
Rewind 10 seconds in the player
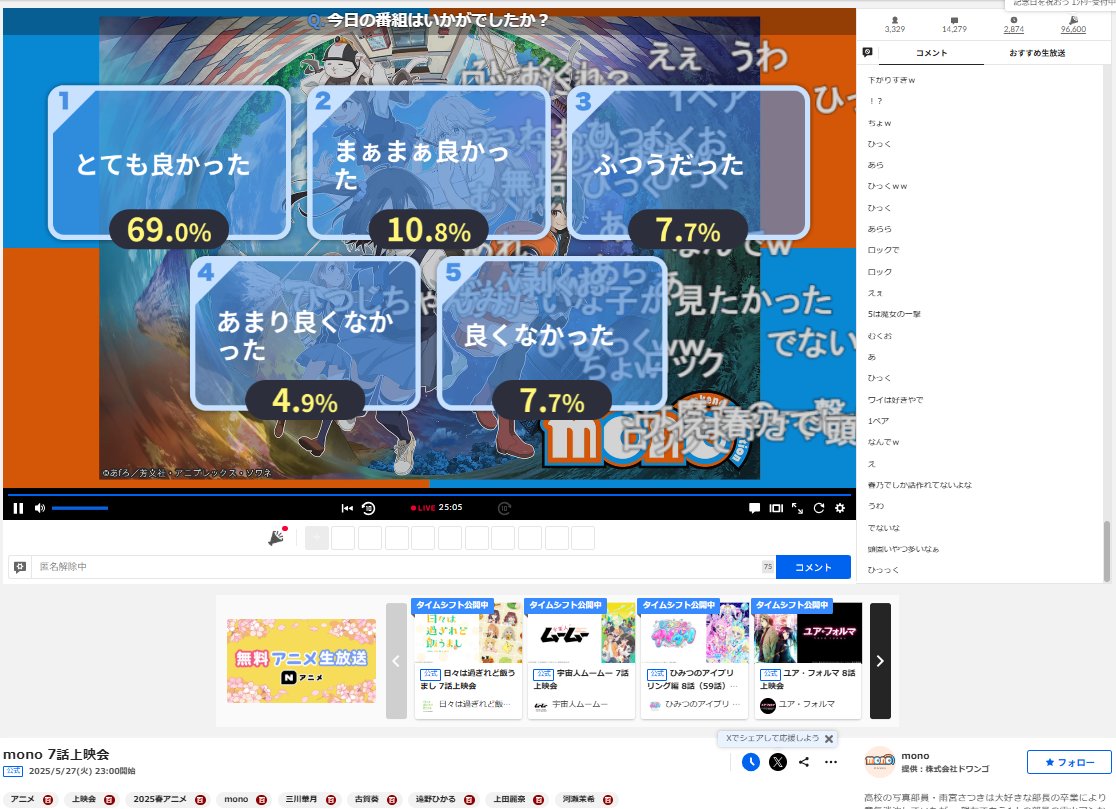(x=369, y=508)
